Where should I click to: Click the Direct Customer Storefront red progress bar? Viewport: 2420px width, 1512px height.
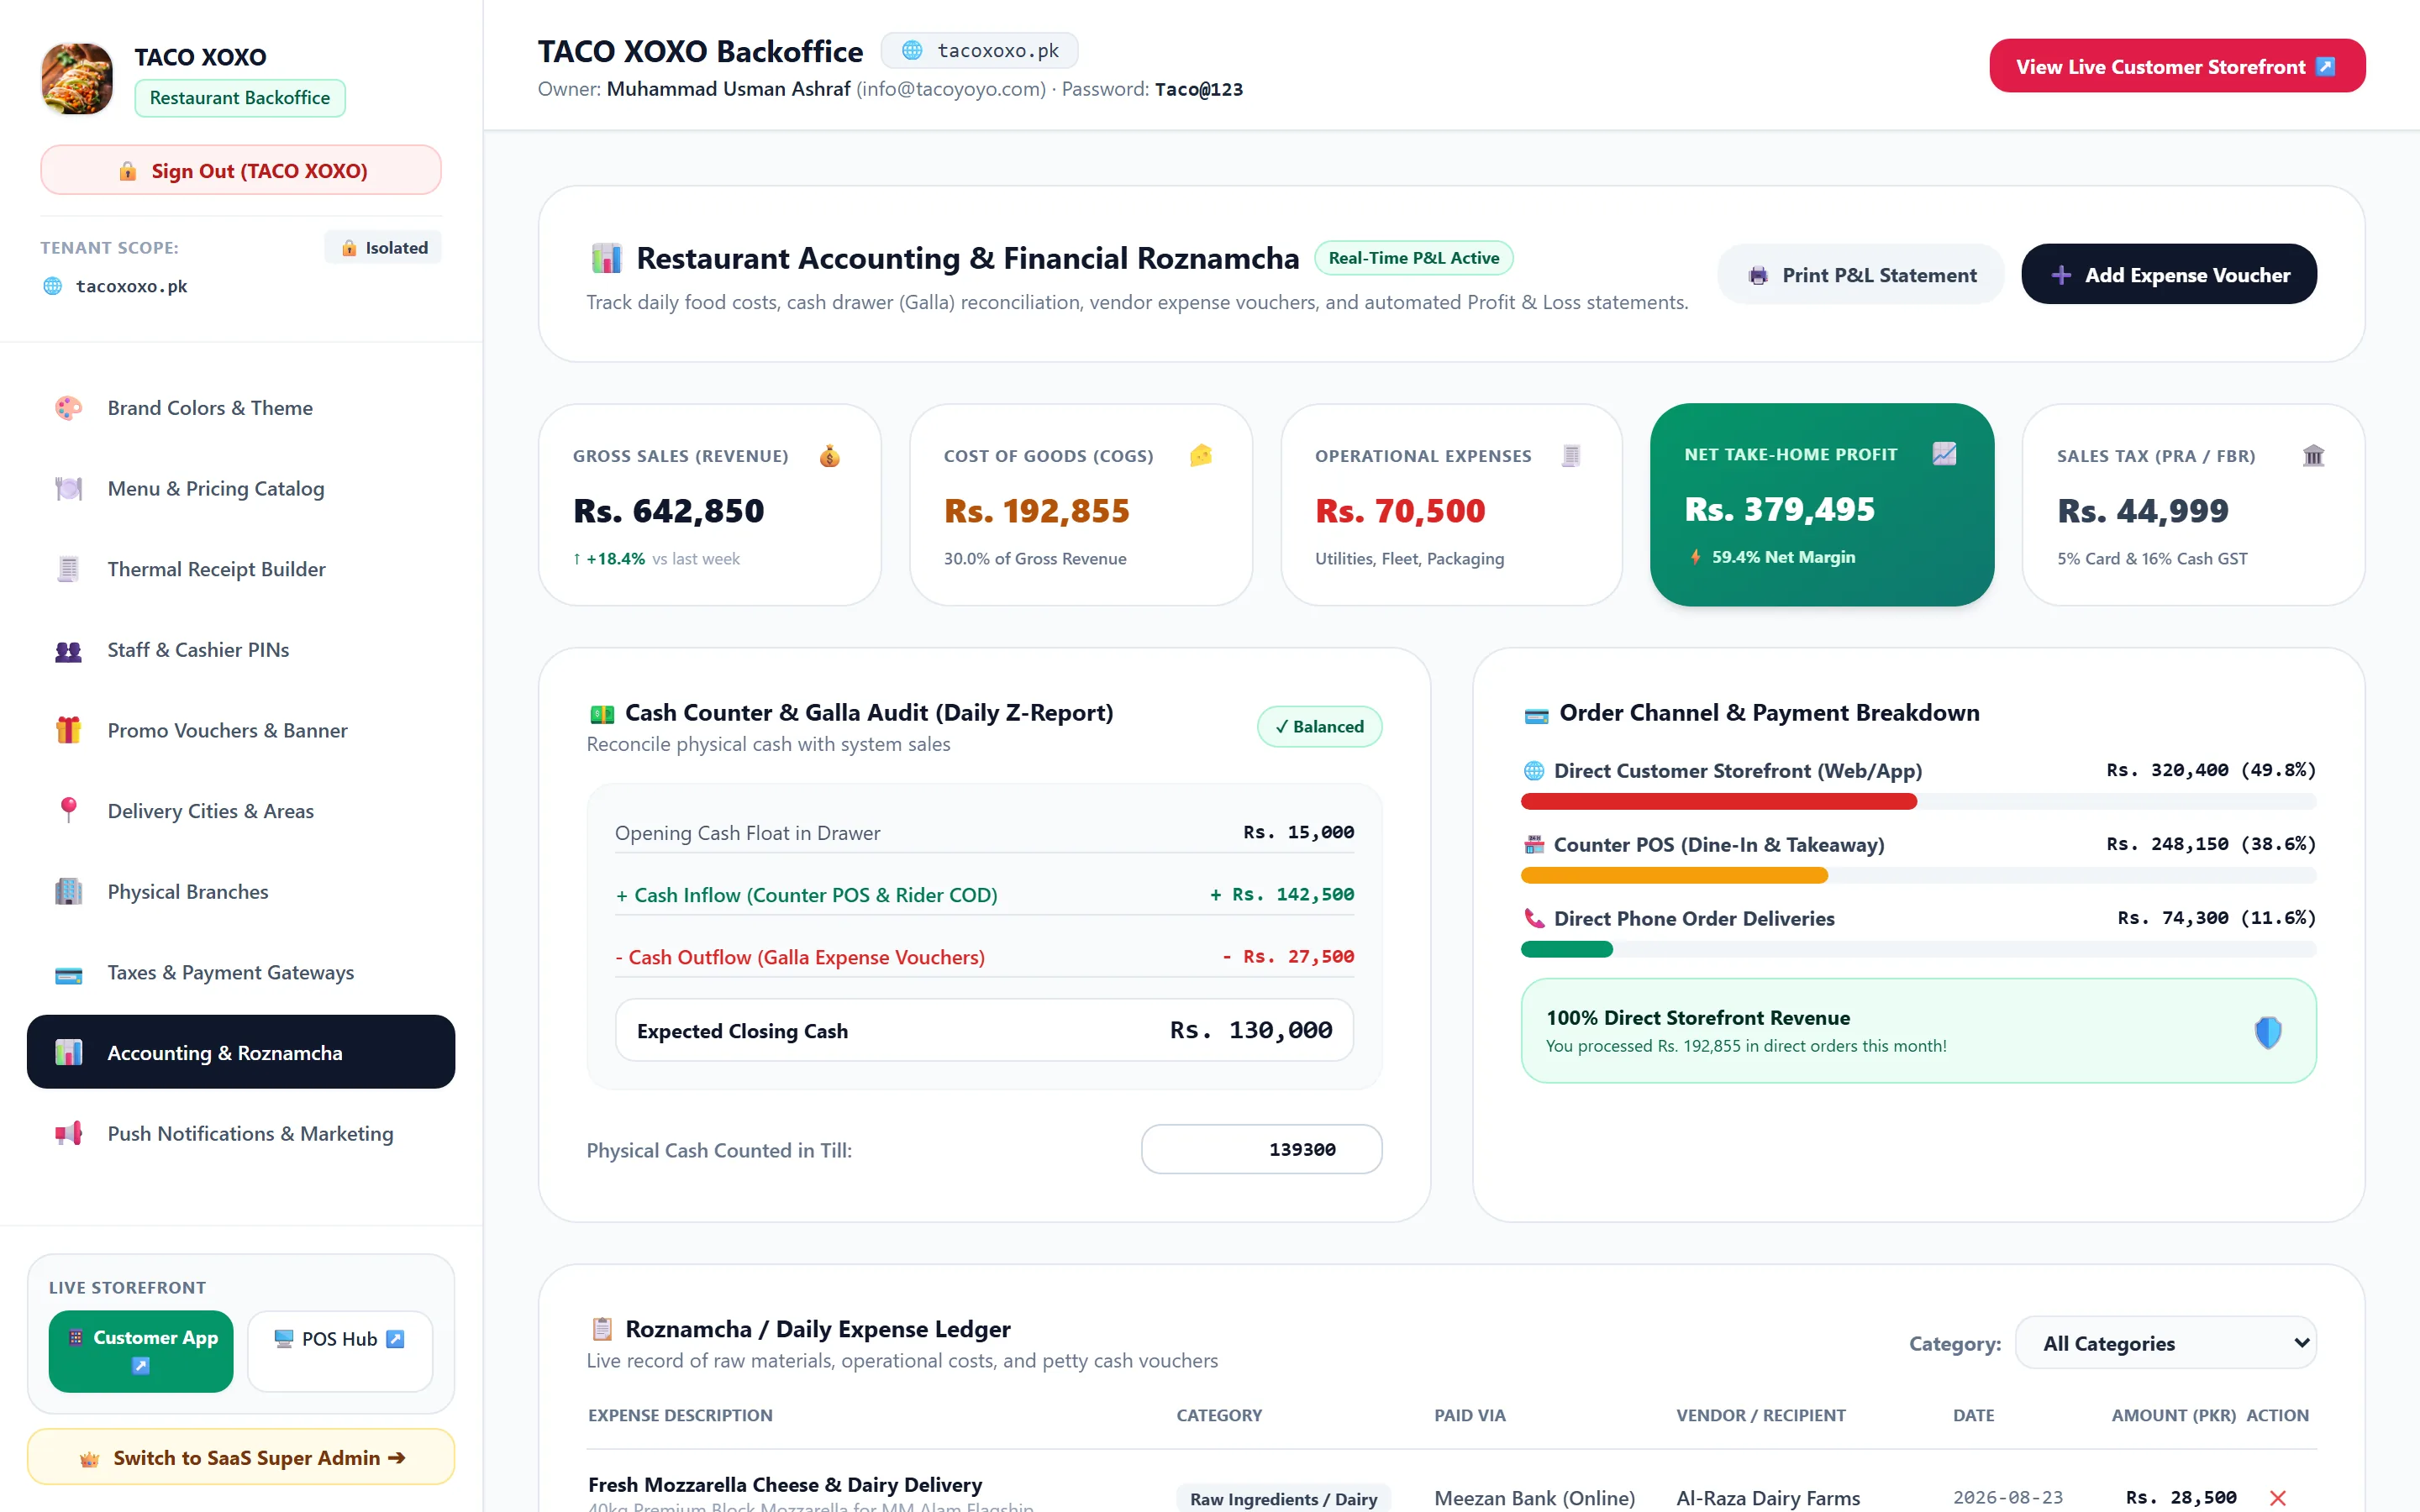1718,801
